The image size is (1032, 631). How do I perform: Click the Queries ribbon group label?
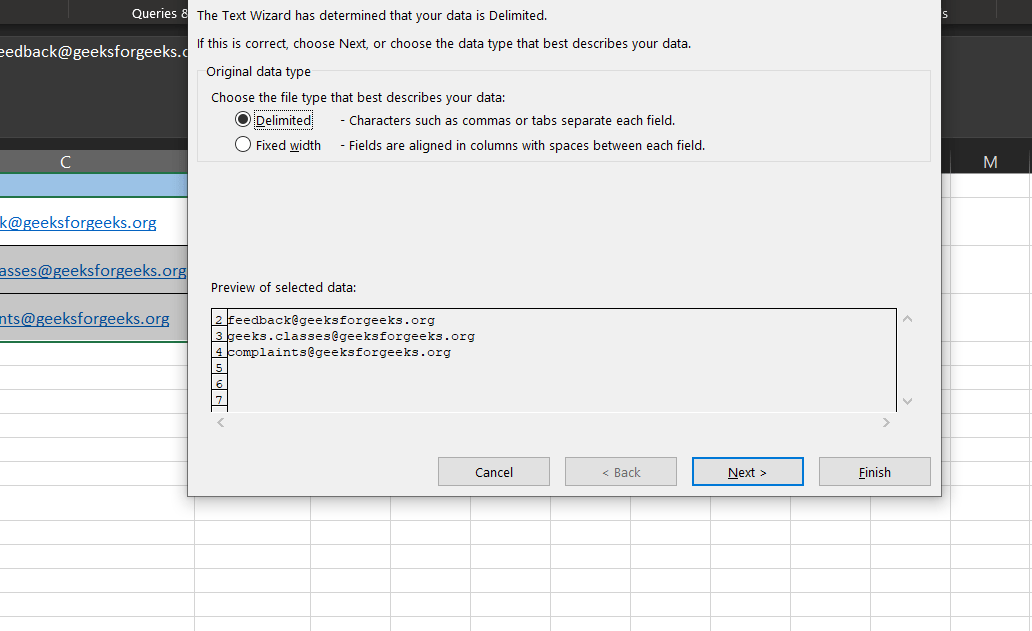point(159,13)
